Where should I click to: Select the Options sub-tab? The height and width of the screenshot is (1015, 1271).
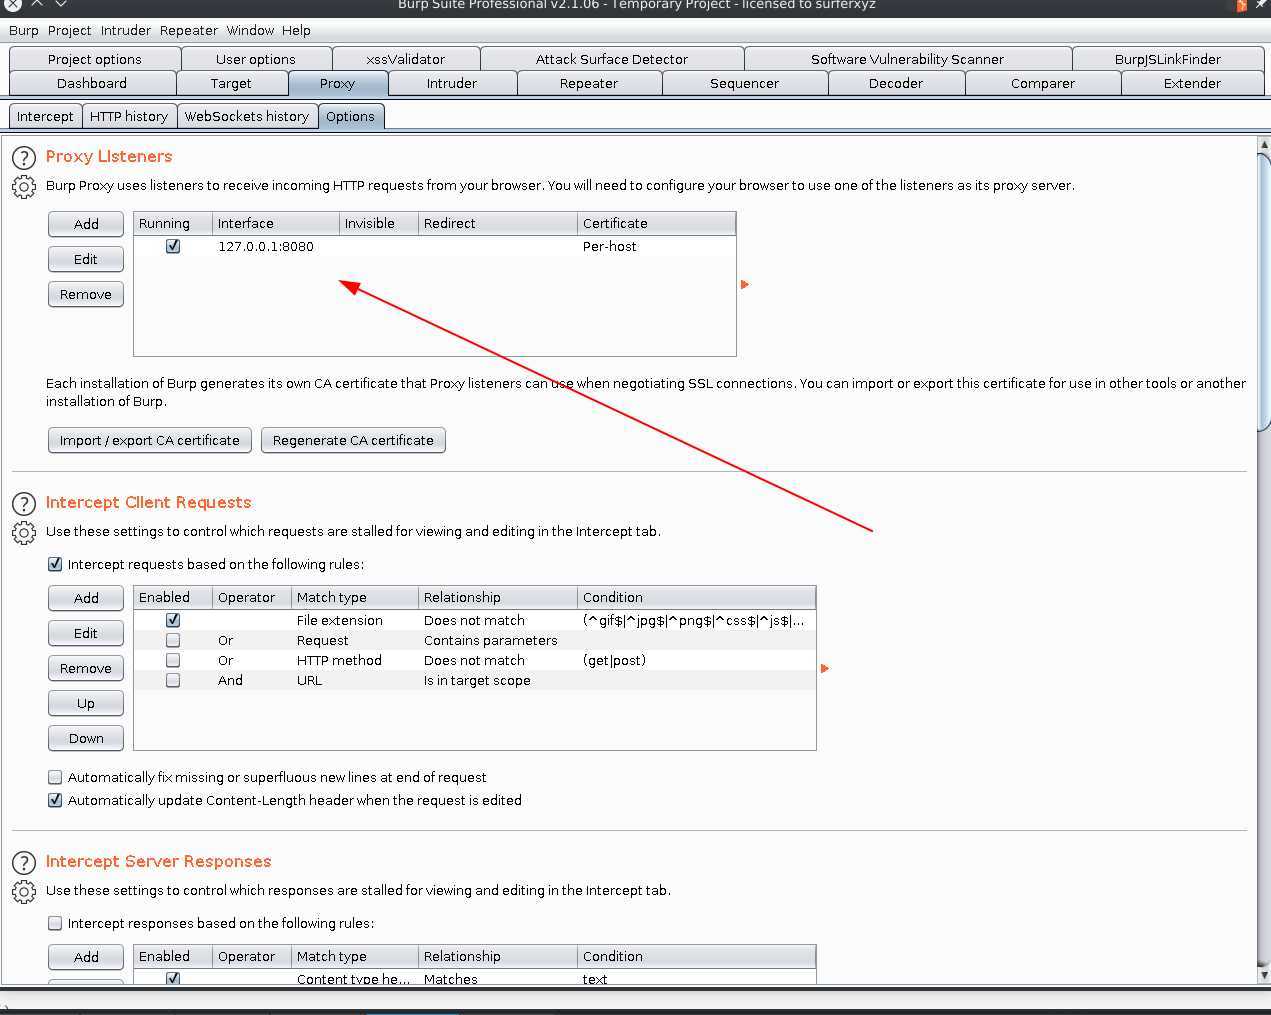(x=350, y=116)
